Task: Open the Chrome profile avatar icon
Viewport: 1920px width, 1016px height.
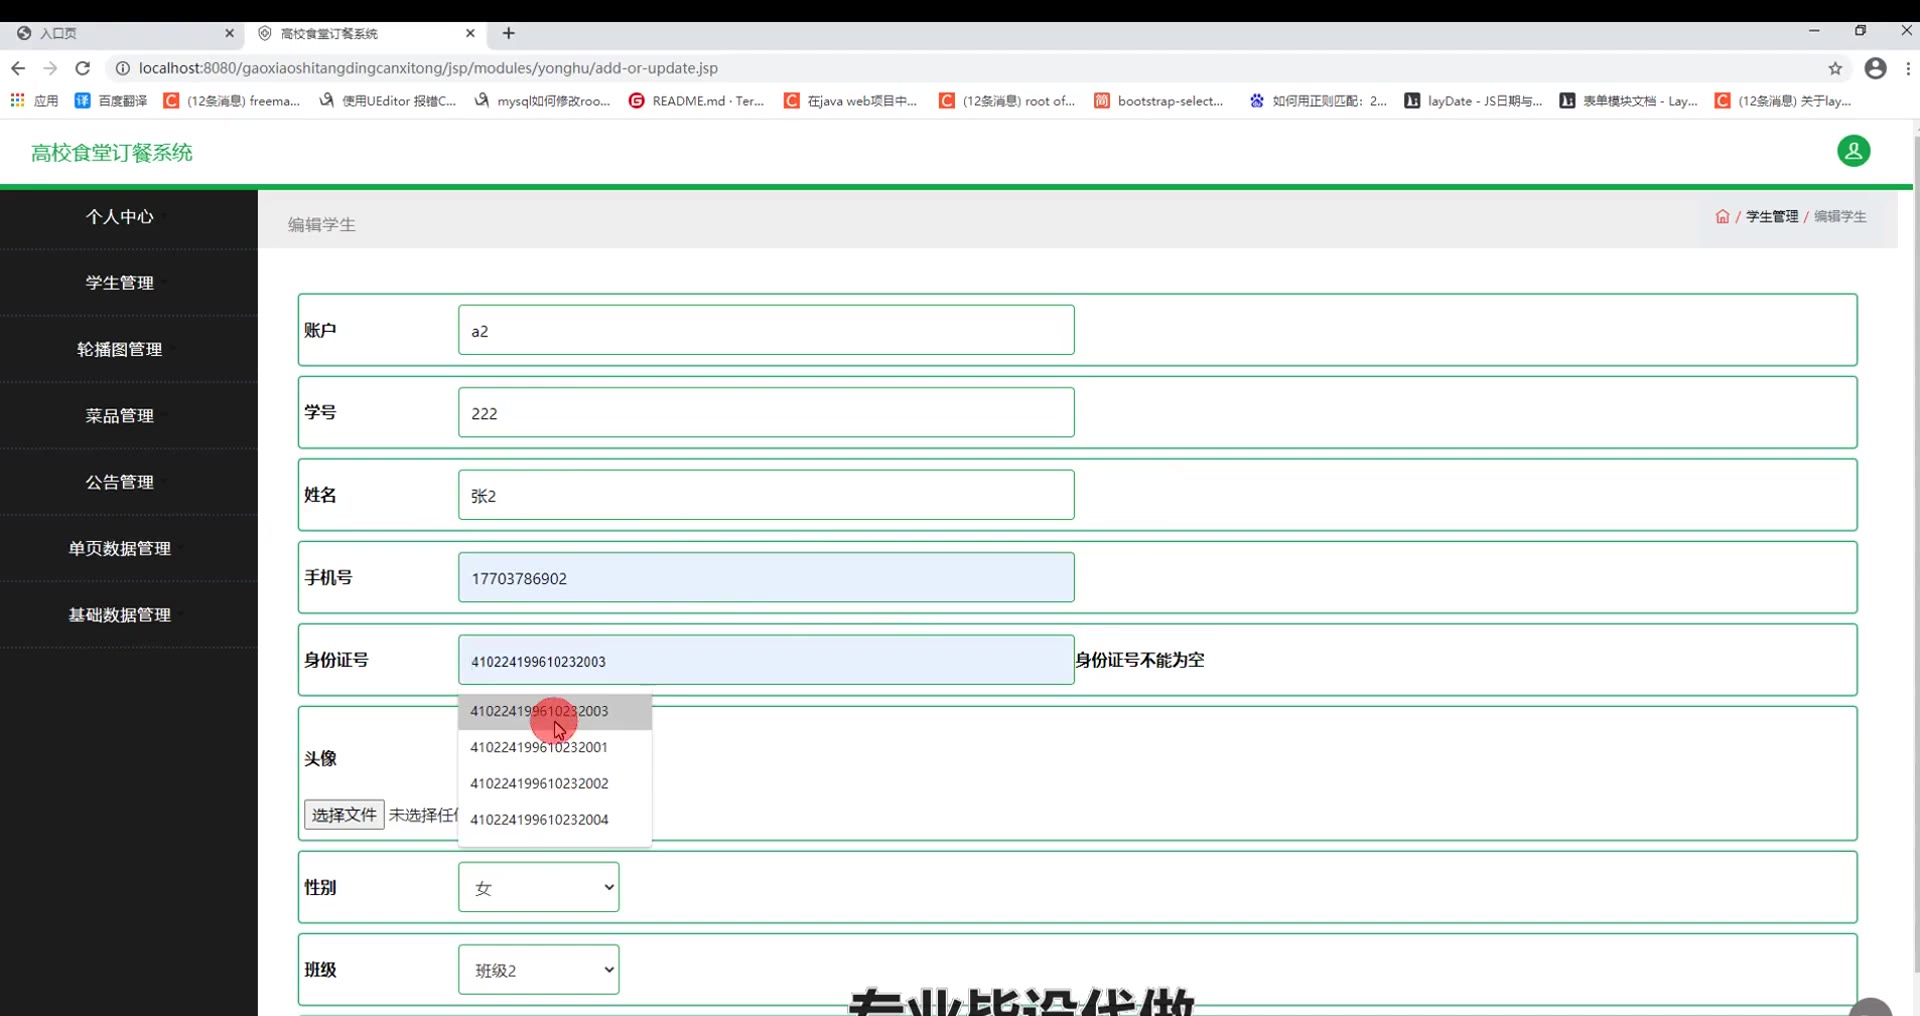Action: [1876, 68]
